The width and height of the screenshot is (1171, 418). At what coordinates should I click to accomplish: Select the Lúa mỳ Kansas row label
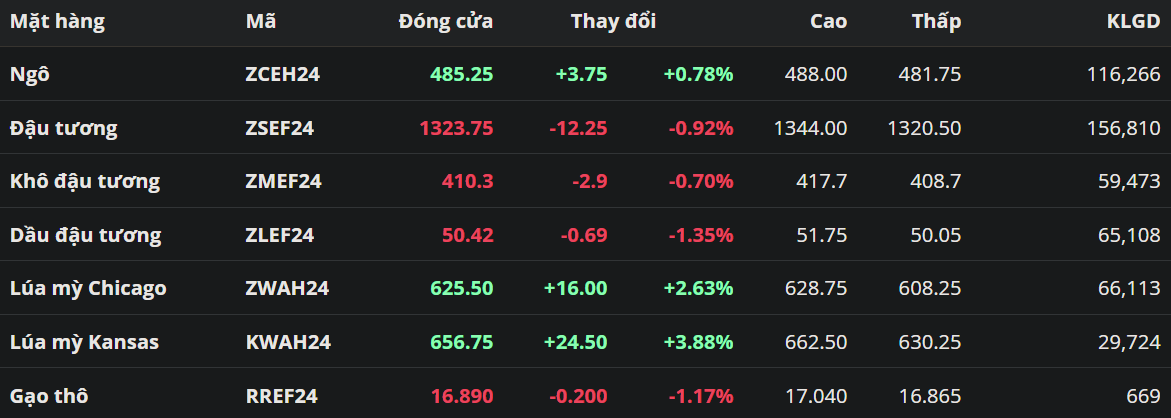84,342
